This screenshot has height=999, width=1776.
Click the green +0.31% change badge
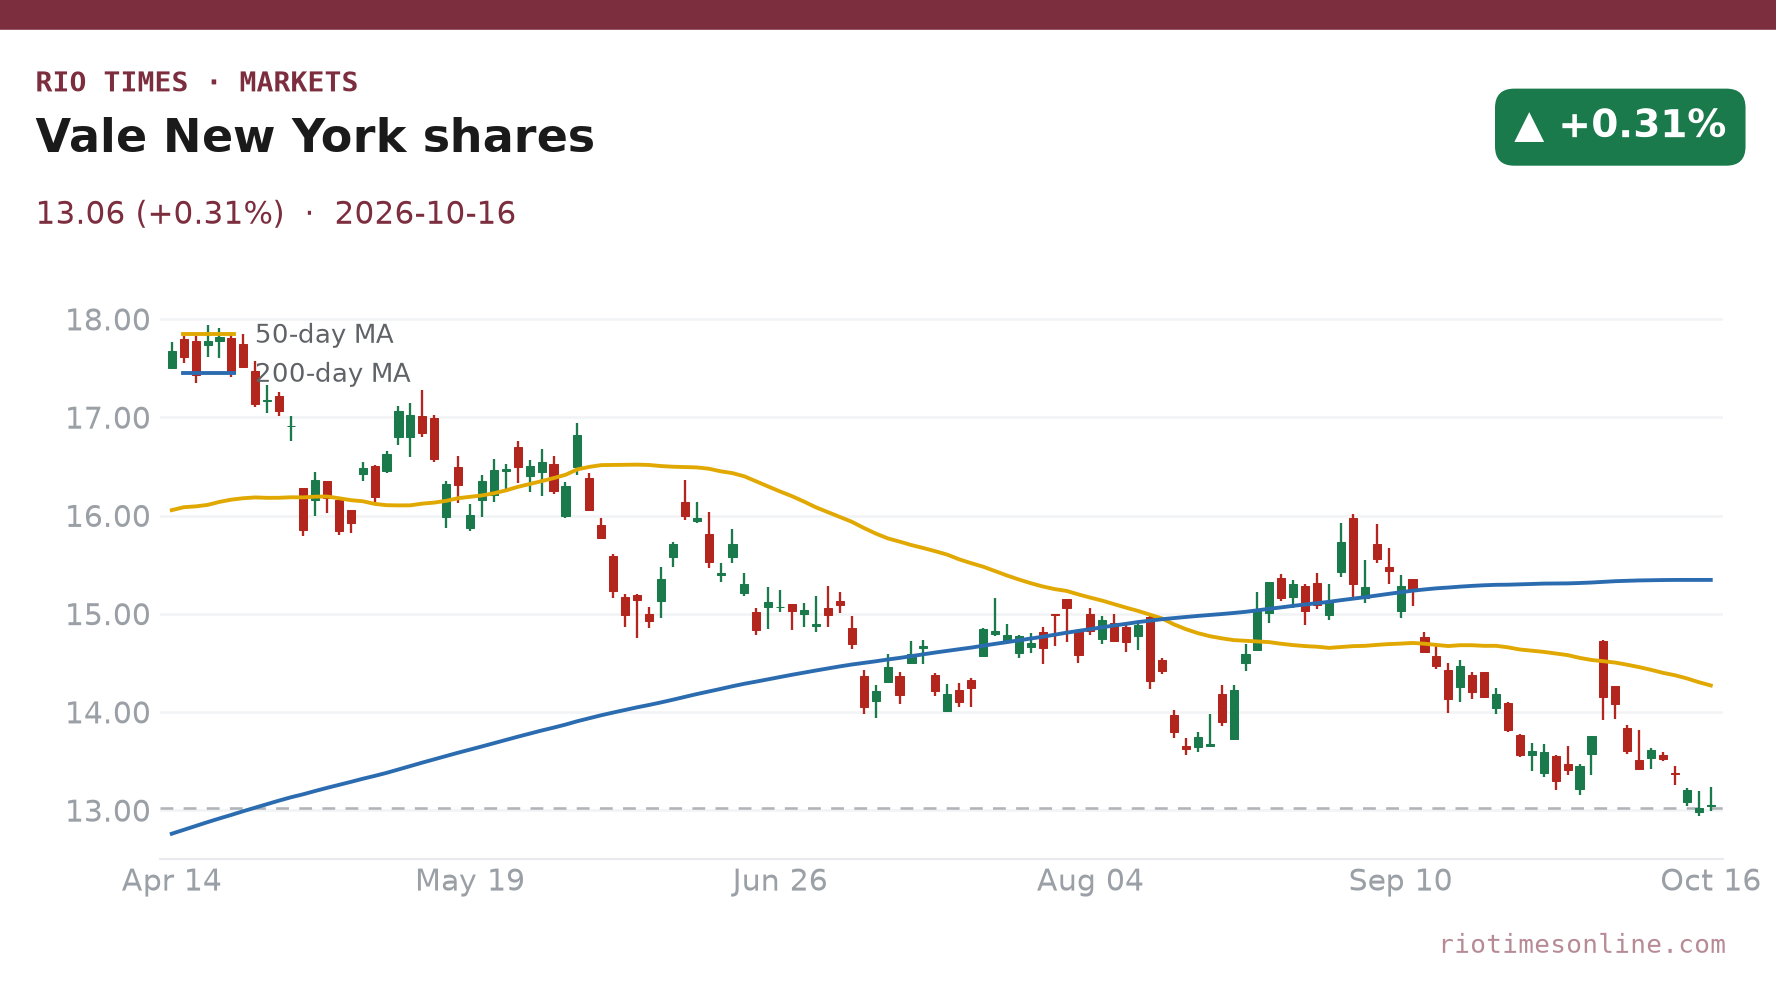pyautogui.click(x=1620, y=127)
